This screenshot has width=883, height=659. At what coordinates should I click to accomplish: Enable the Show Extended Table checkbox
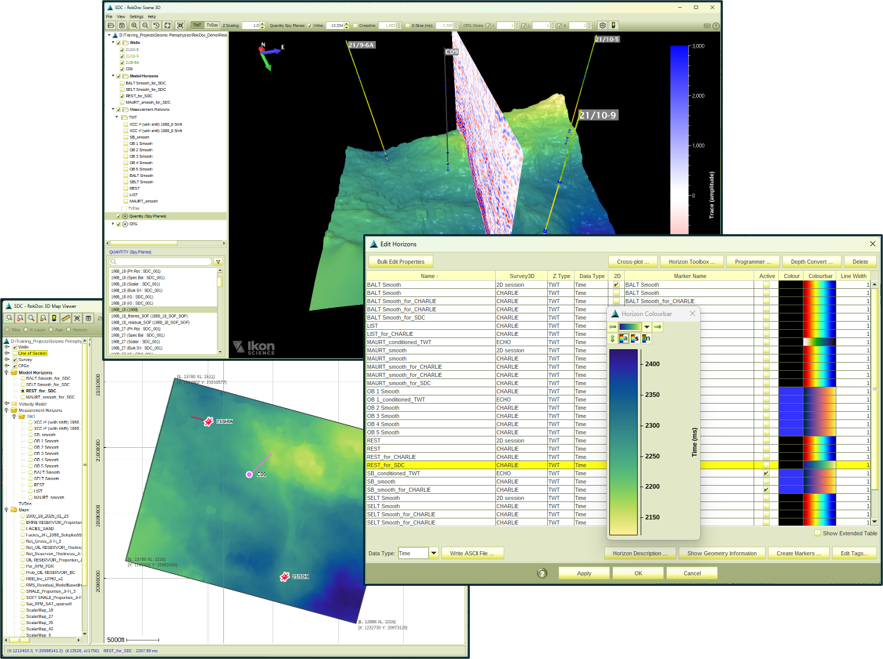click(x=817, y=533)
